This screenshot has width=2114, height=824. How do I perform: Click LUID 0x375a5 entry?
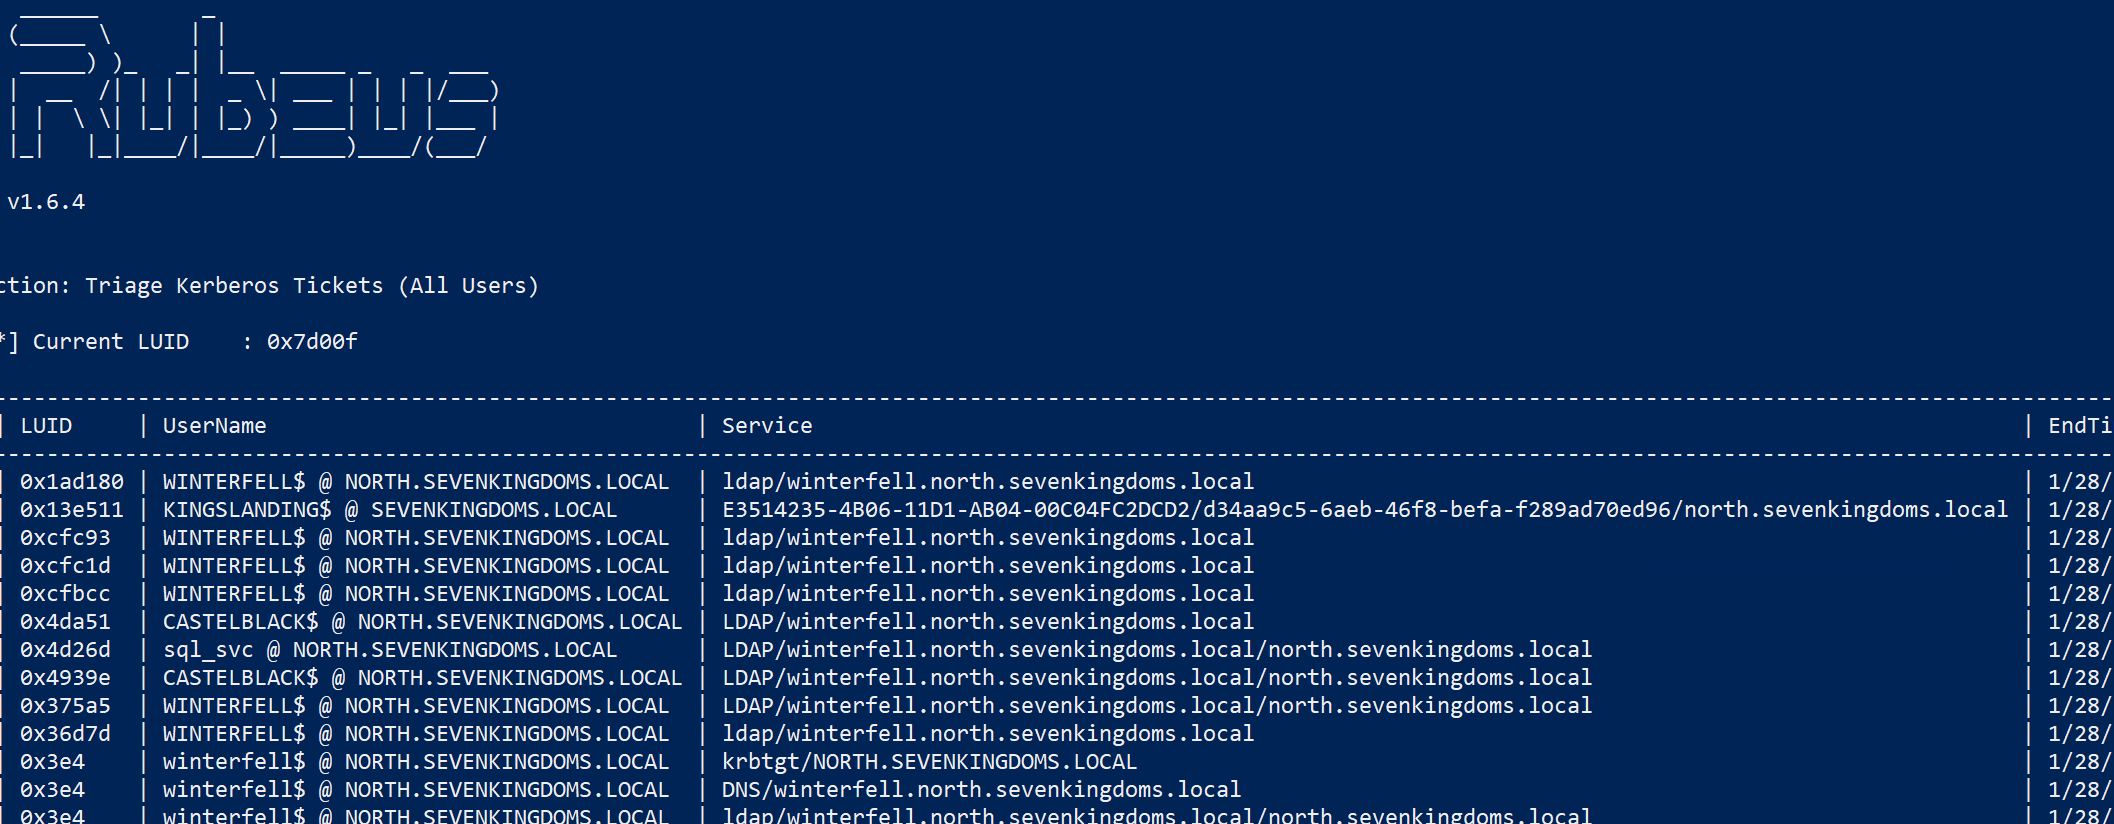point(65,706)
